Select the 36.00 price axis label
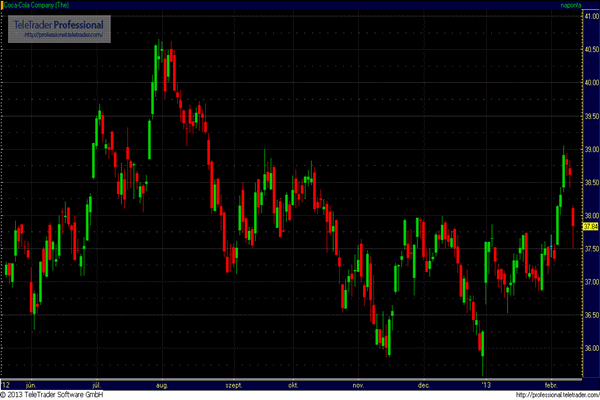 pyautogui.click(x=589, y=348)
